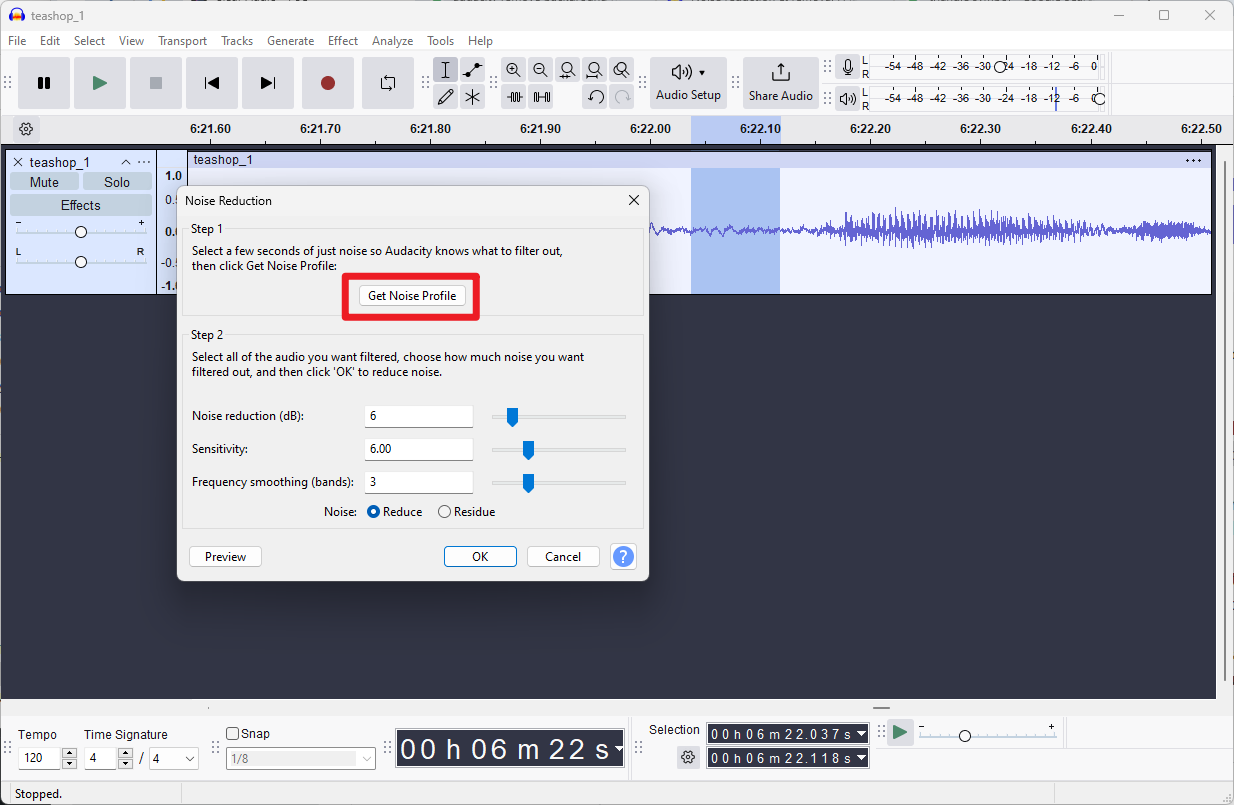The width and height of the screenshot is (1234, 805).
Task: Click the Undo icon
Action: click(595, 96)
